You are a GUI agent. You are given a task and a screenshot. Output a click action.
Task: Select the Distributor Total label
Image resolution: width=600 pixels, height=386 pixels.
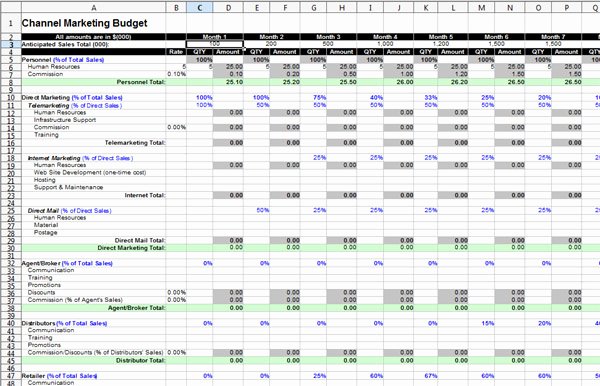coord(140,361)
